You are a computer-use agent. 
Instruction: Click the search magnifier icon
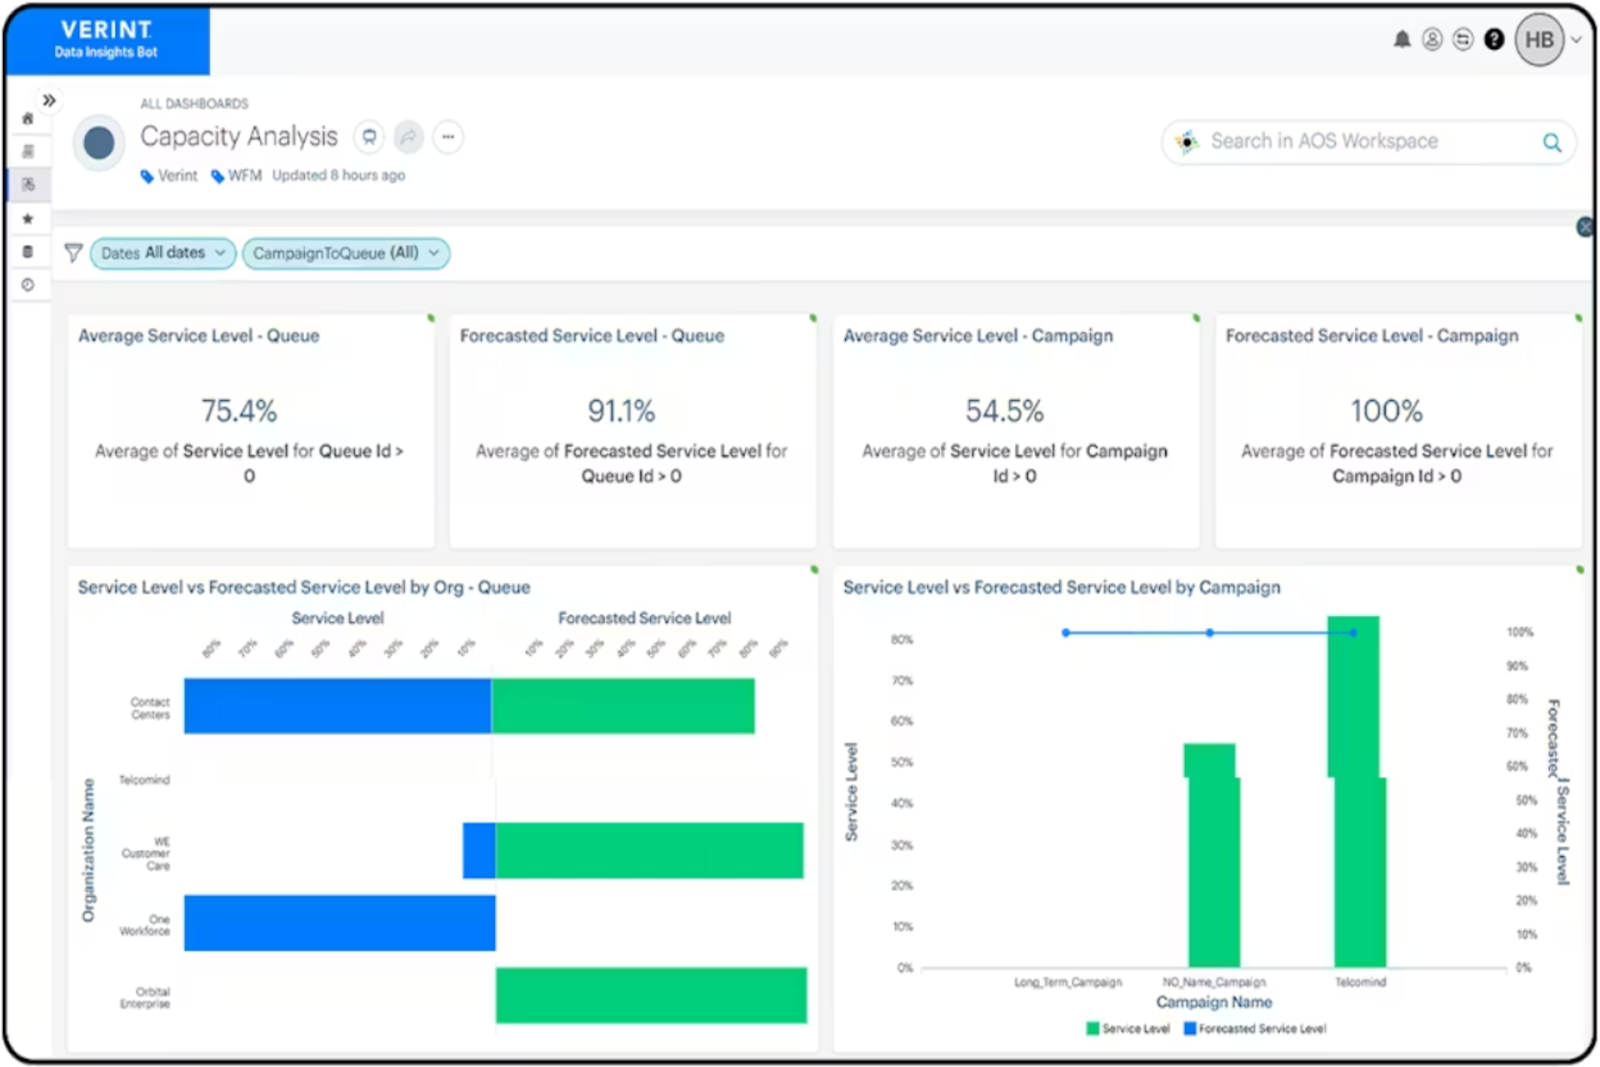(x=1552, y=142)
